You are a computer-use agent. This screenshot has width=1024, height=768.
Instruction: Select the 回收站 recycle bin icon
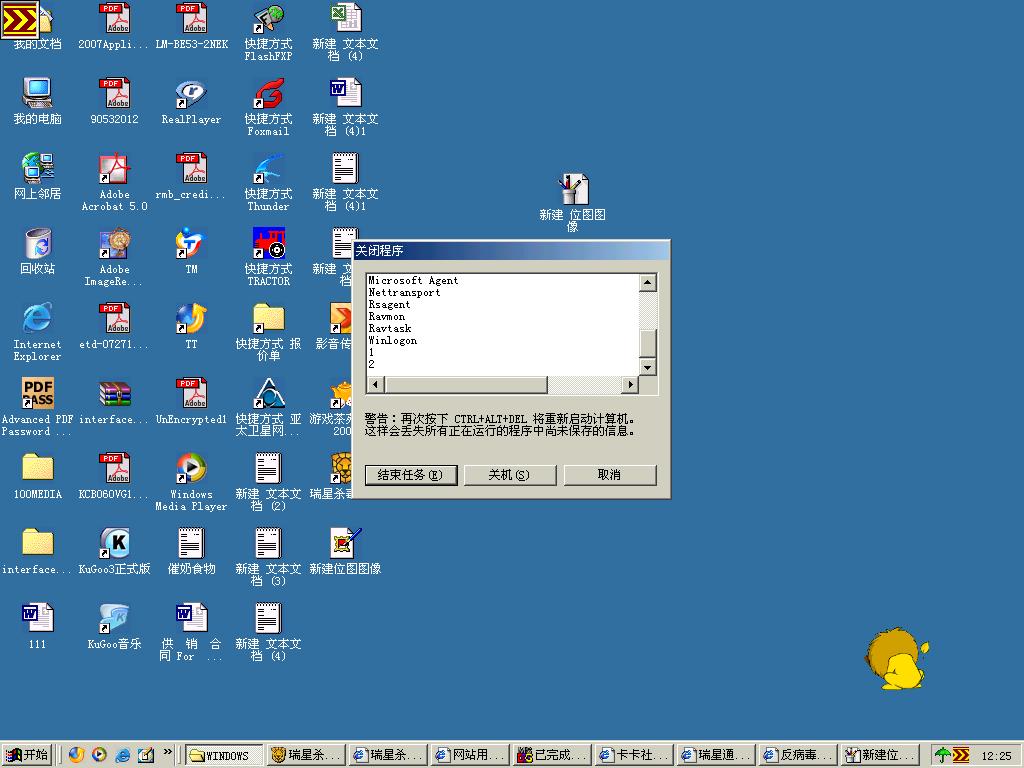pyautogui.click(x=37, y=250)
